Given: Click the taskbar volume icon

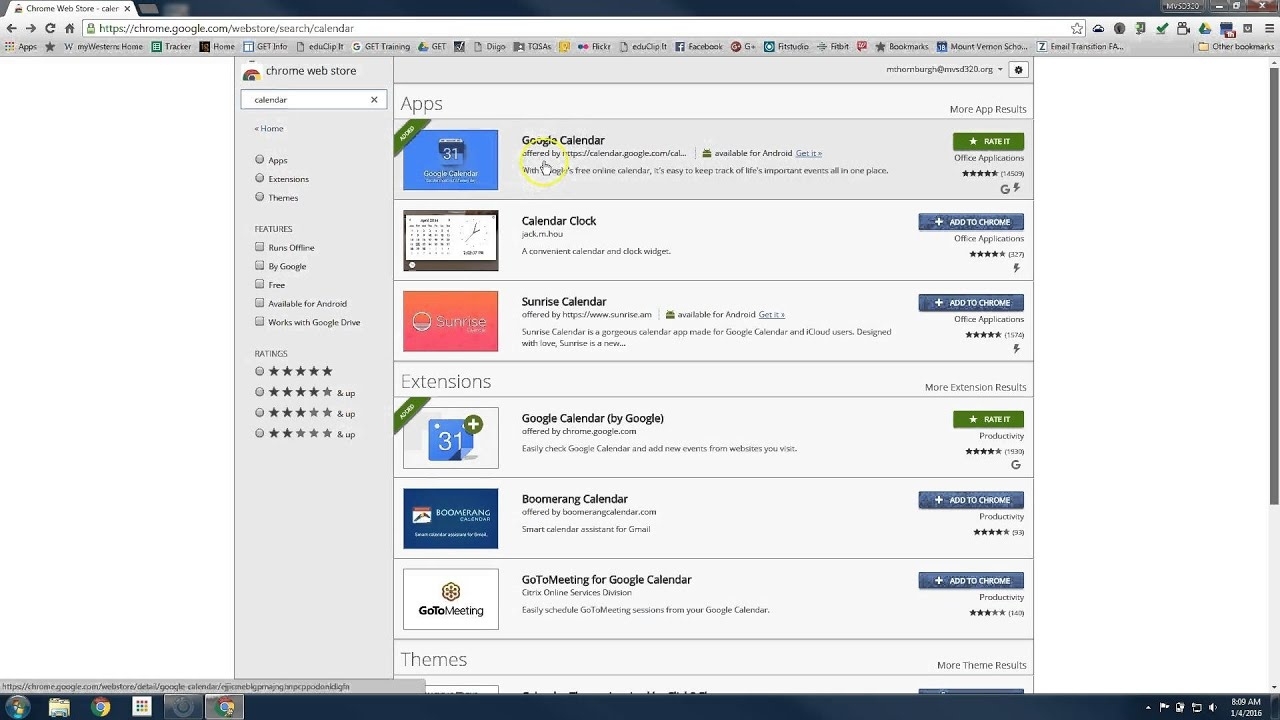Looking at the screenshot, I should 1213,708.
